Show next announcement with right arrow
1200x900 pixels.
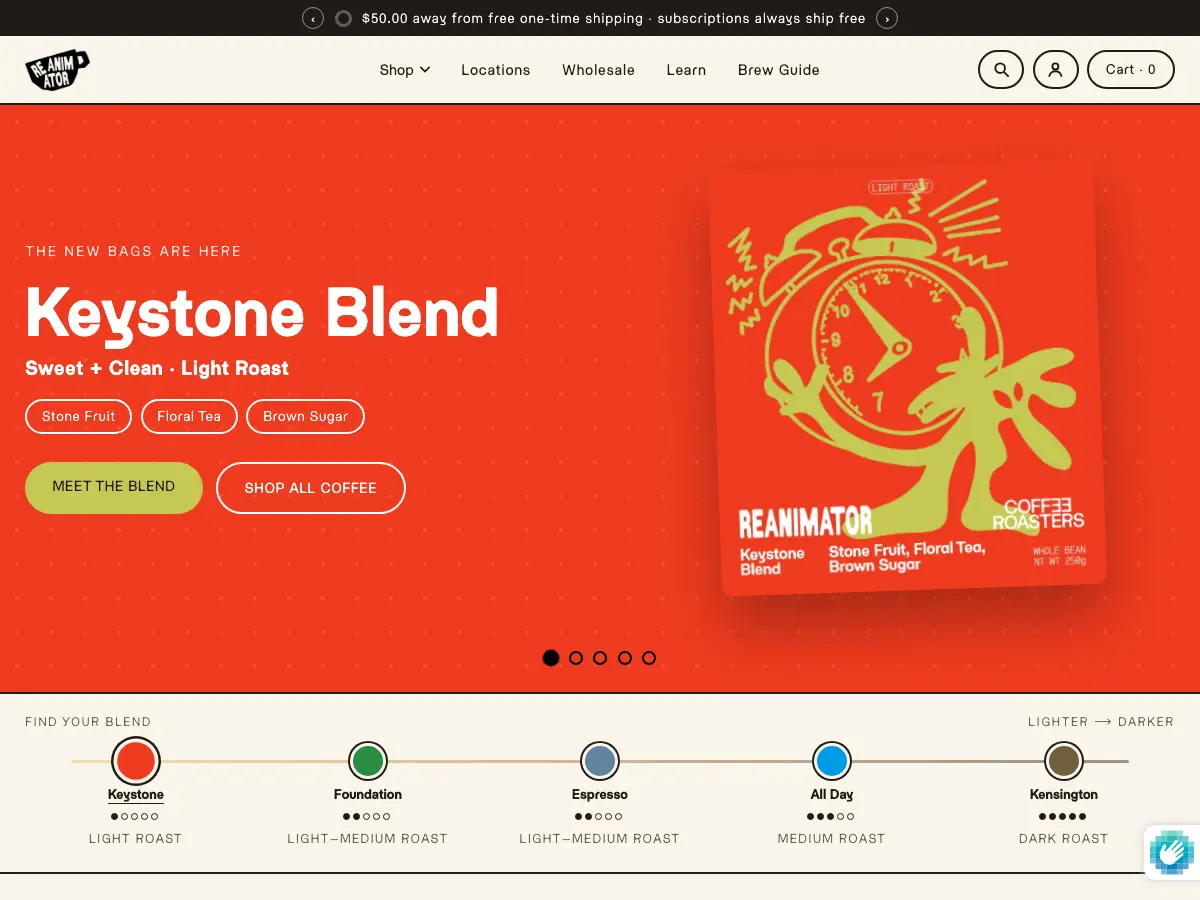coord(887,18)
